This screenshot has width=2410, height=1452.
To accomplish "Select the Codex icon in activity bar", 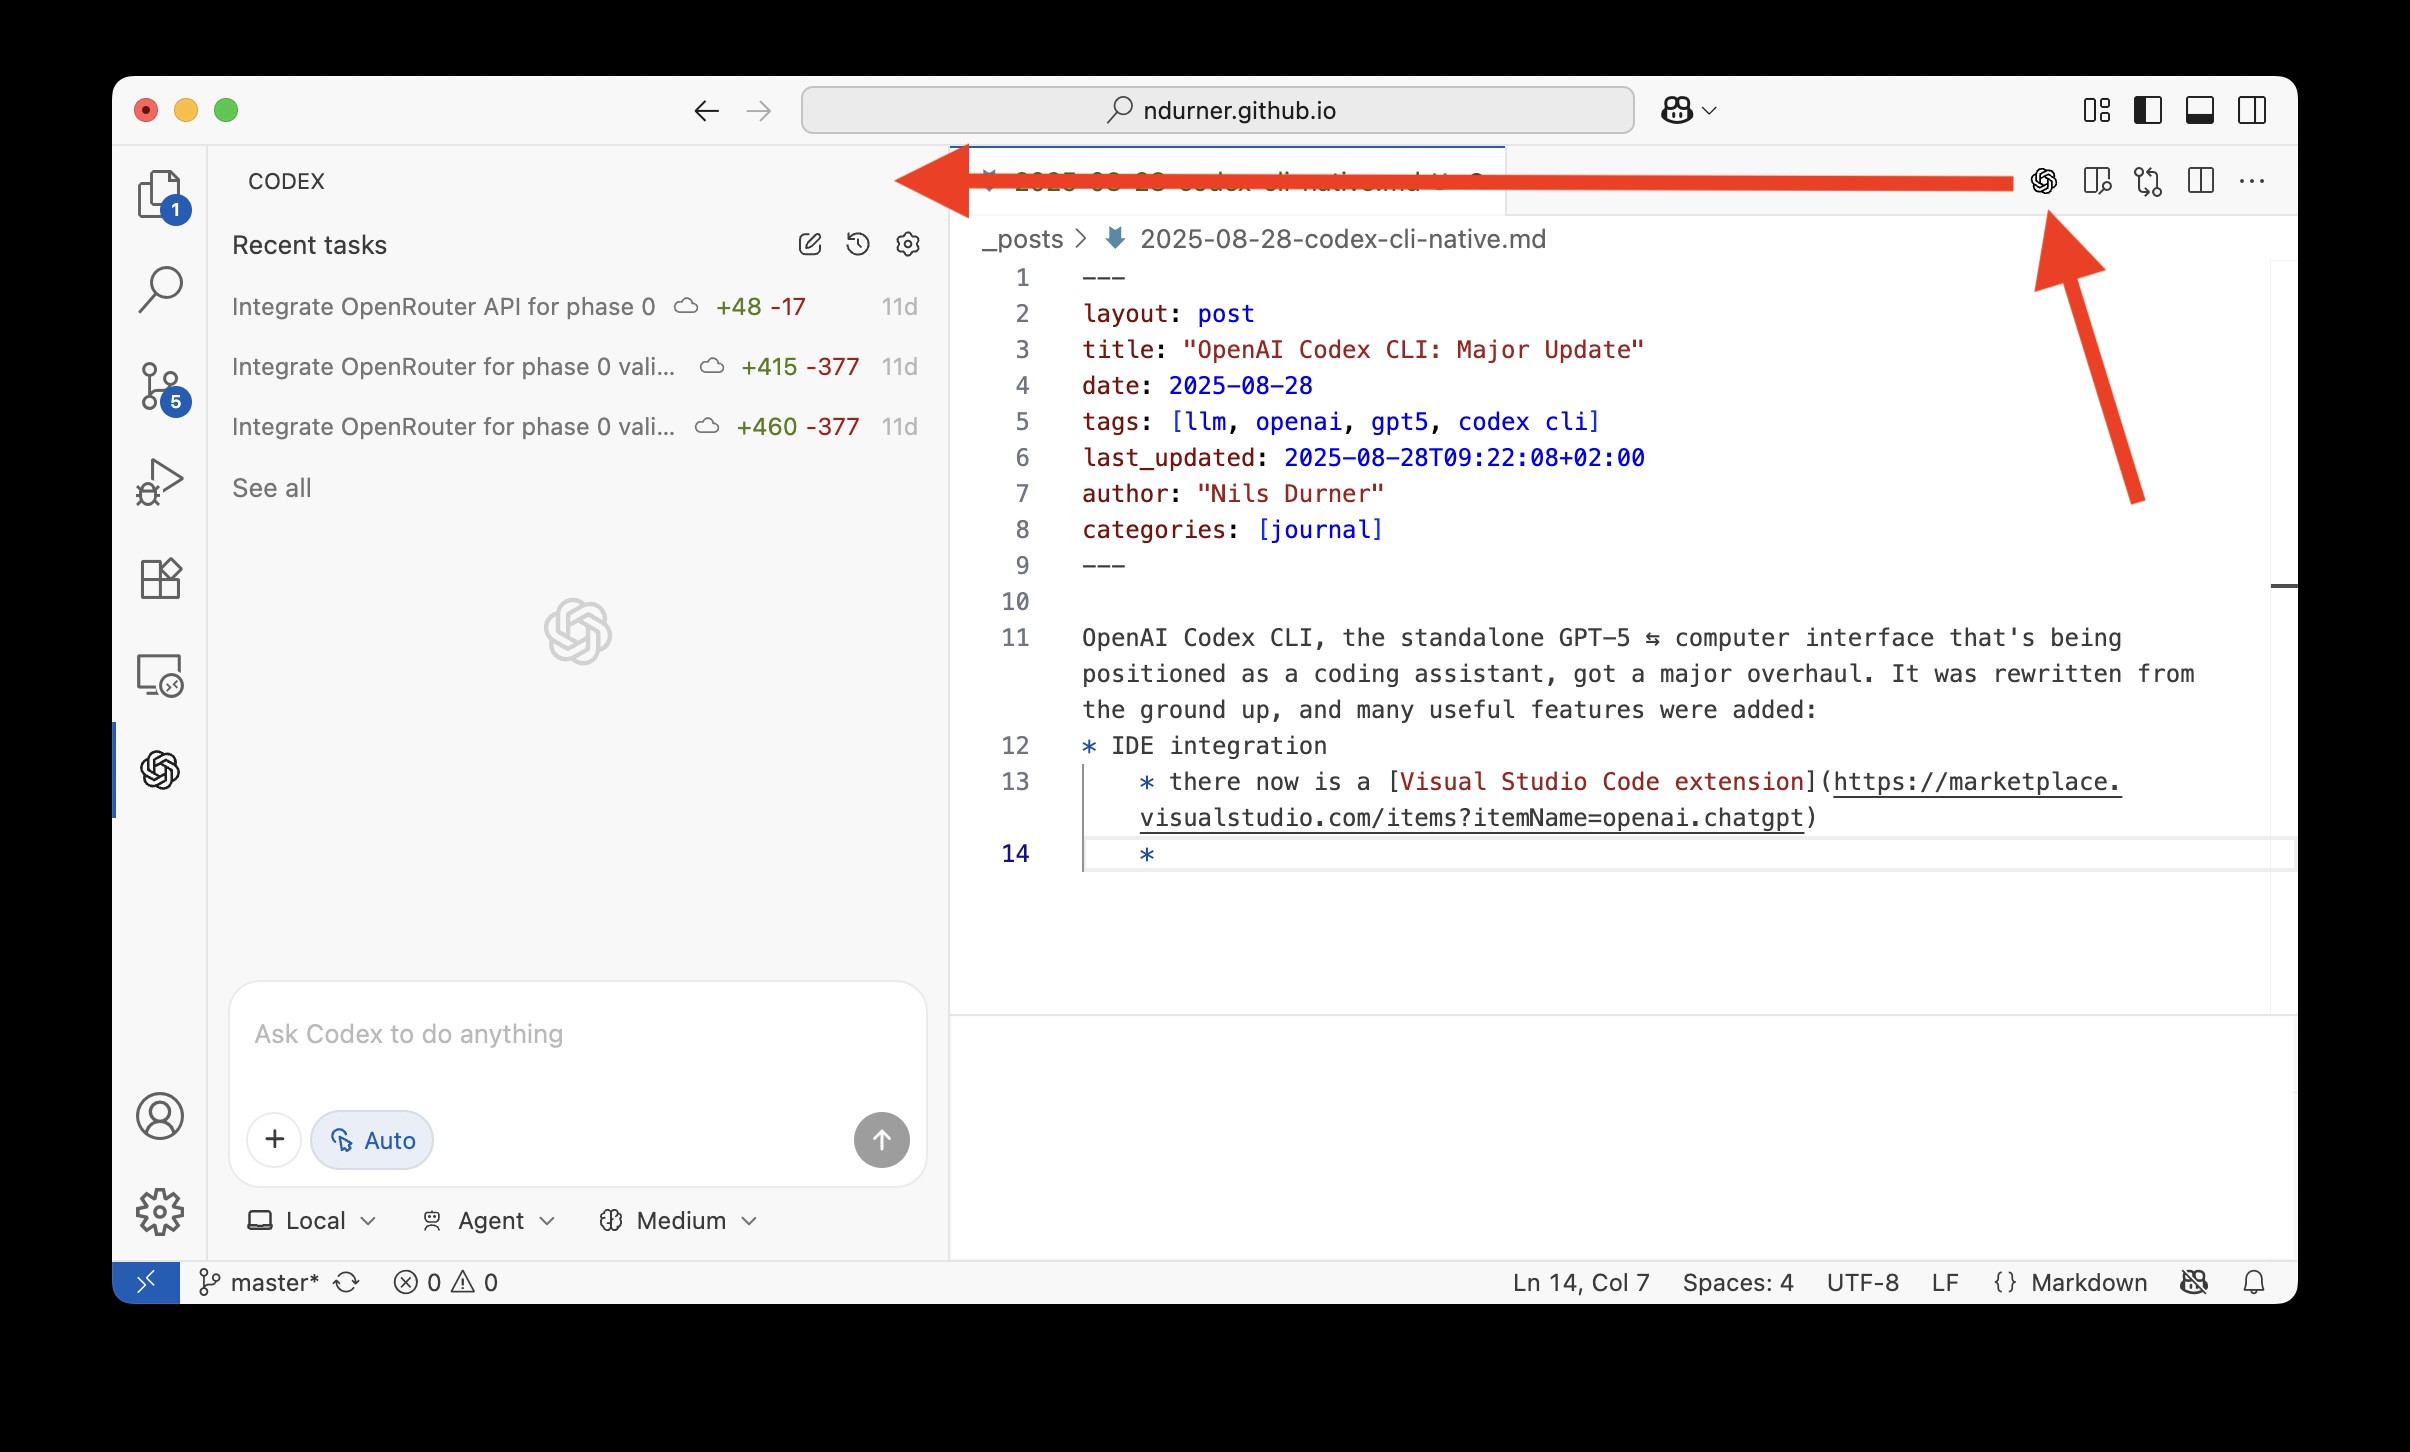I will pos(160,770).
